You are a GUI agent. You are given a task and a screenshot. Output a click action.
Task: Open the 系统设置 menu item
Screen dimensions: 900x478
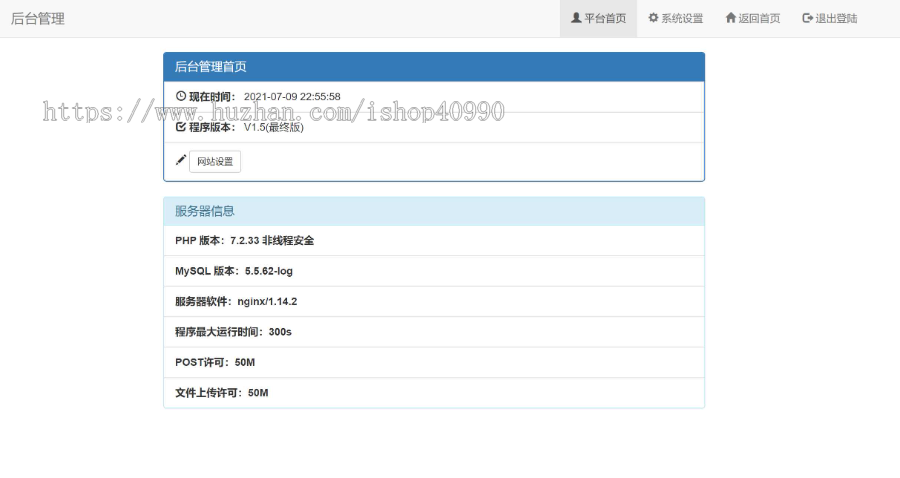tap(676, 18)
